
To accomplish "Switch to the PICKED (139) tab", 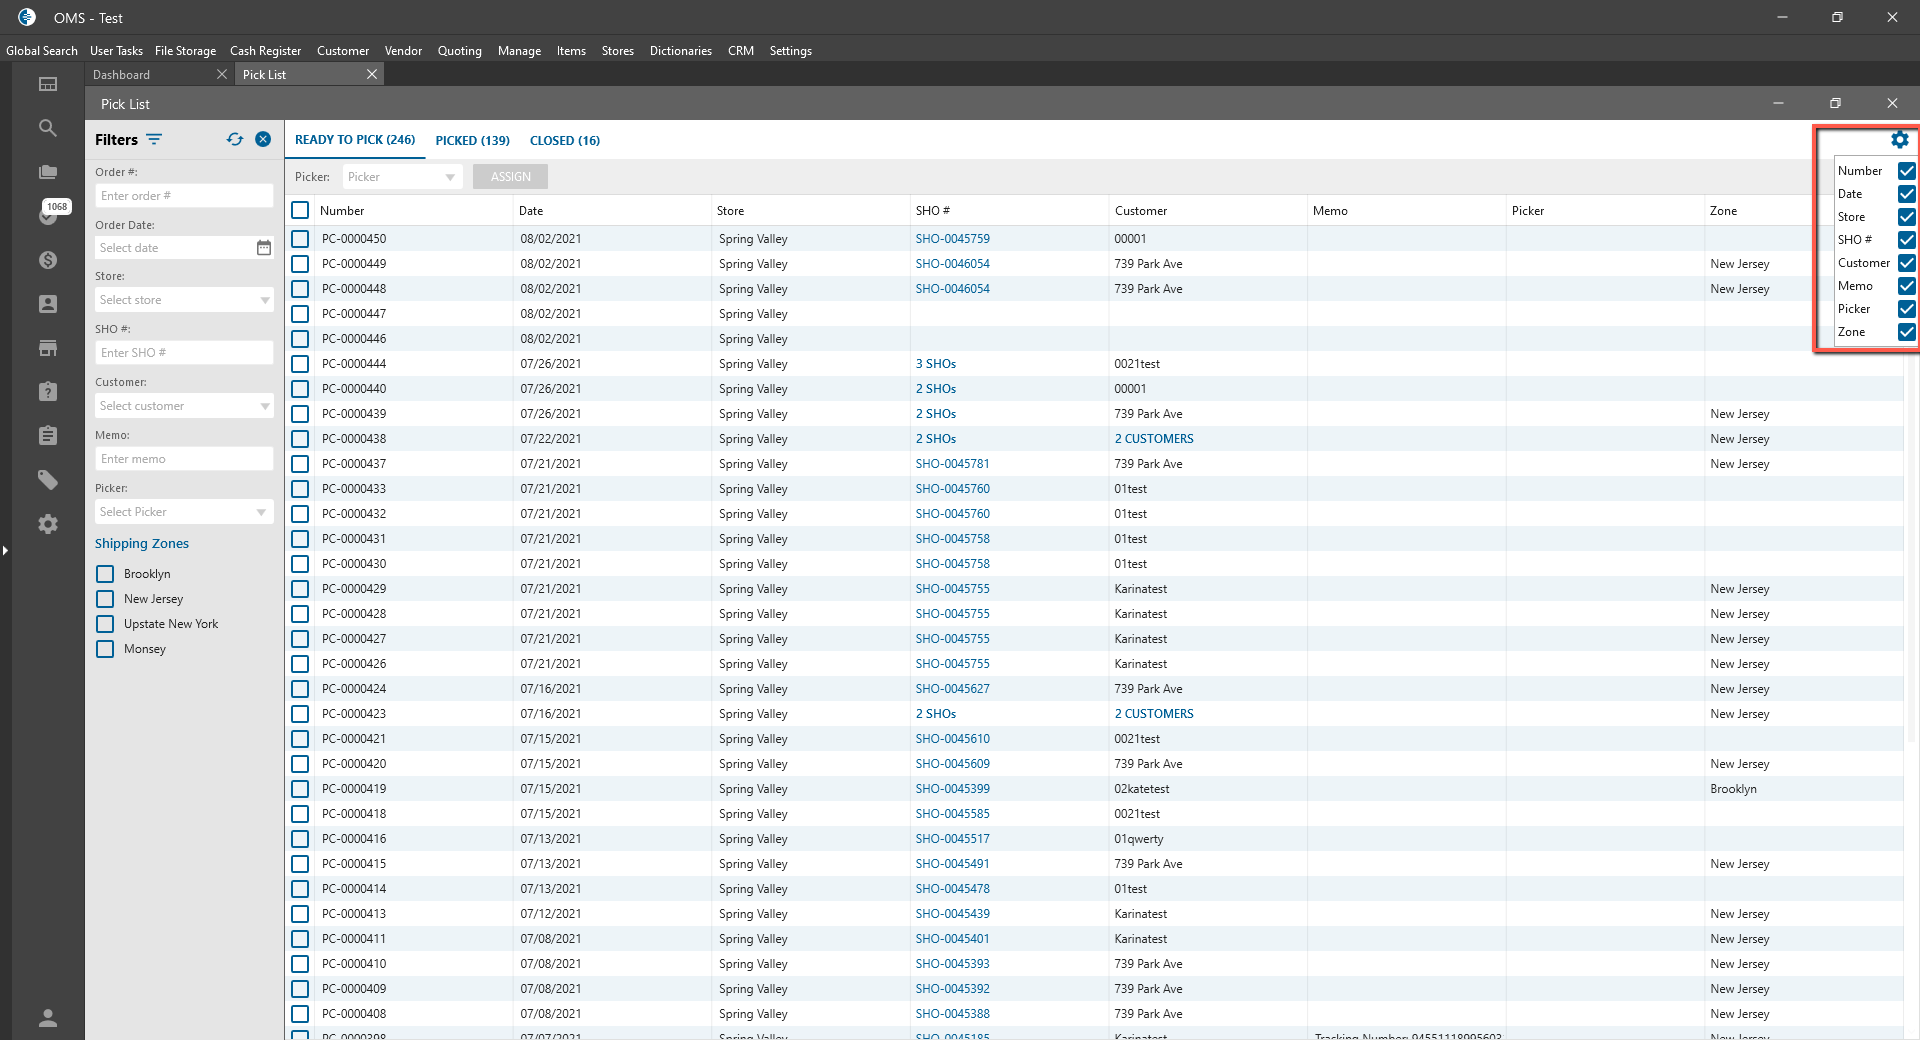I will [x=472, y=141].
